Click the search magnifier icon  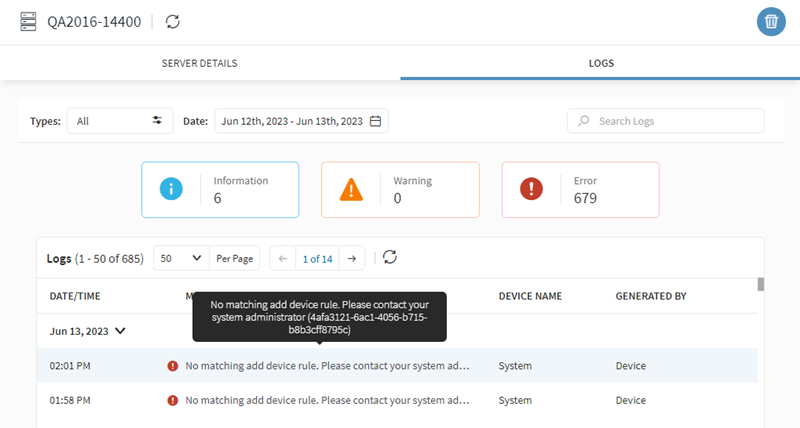(x=584, y=121)
